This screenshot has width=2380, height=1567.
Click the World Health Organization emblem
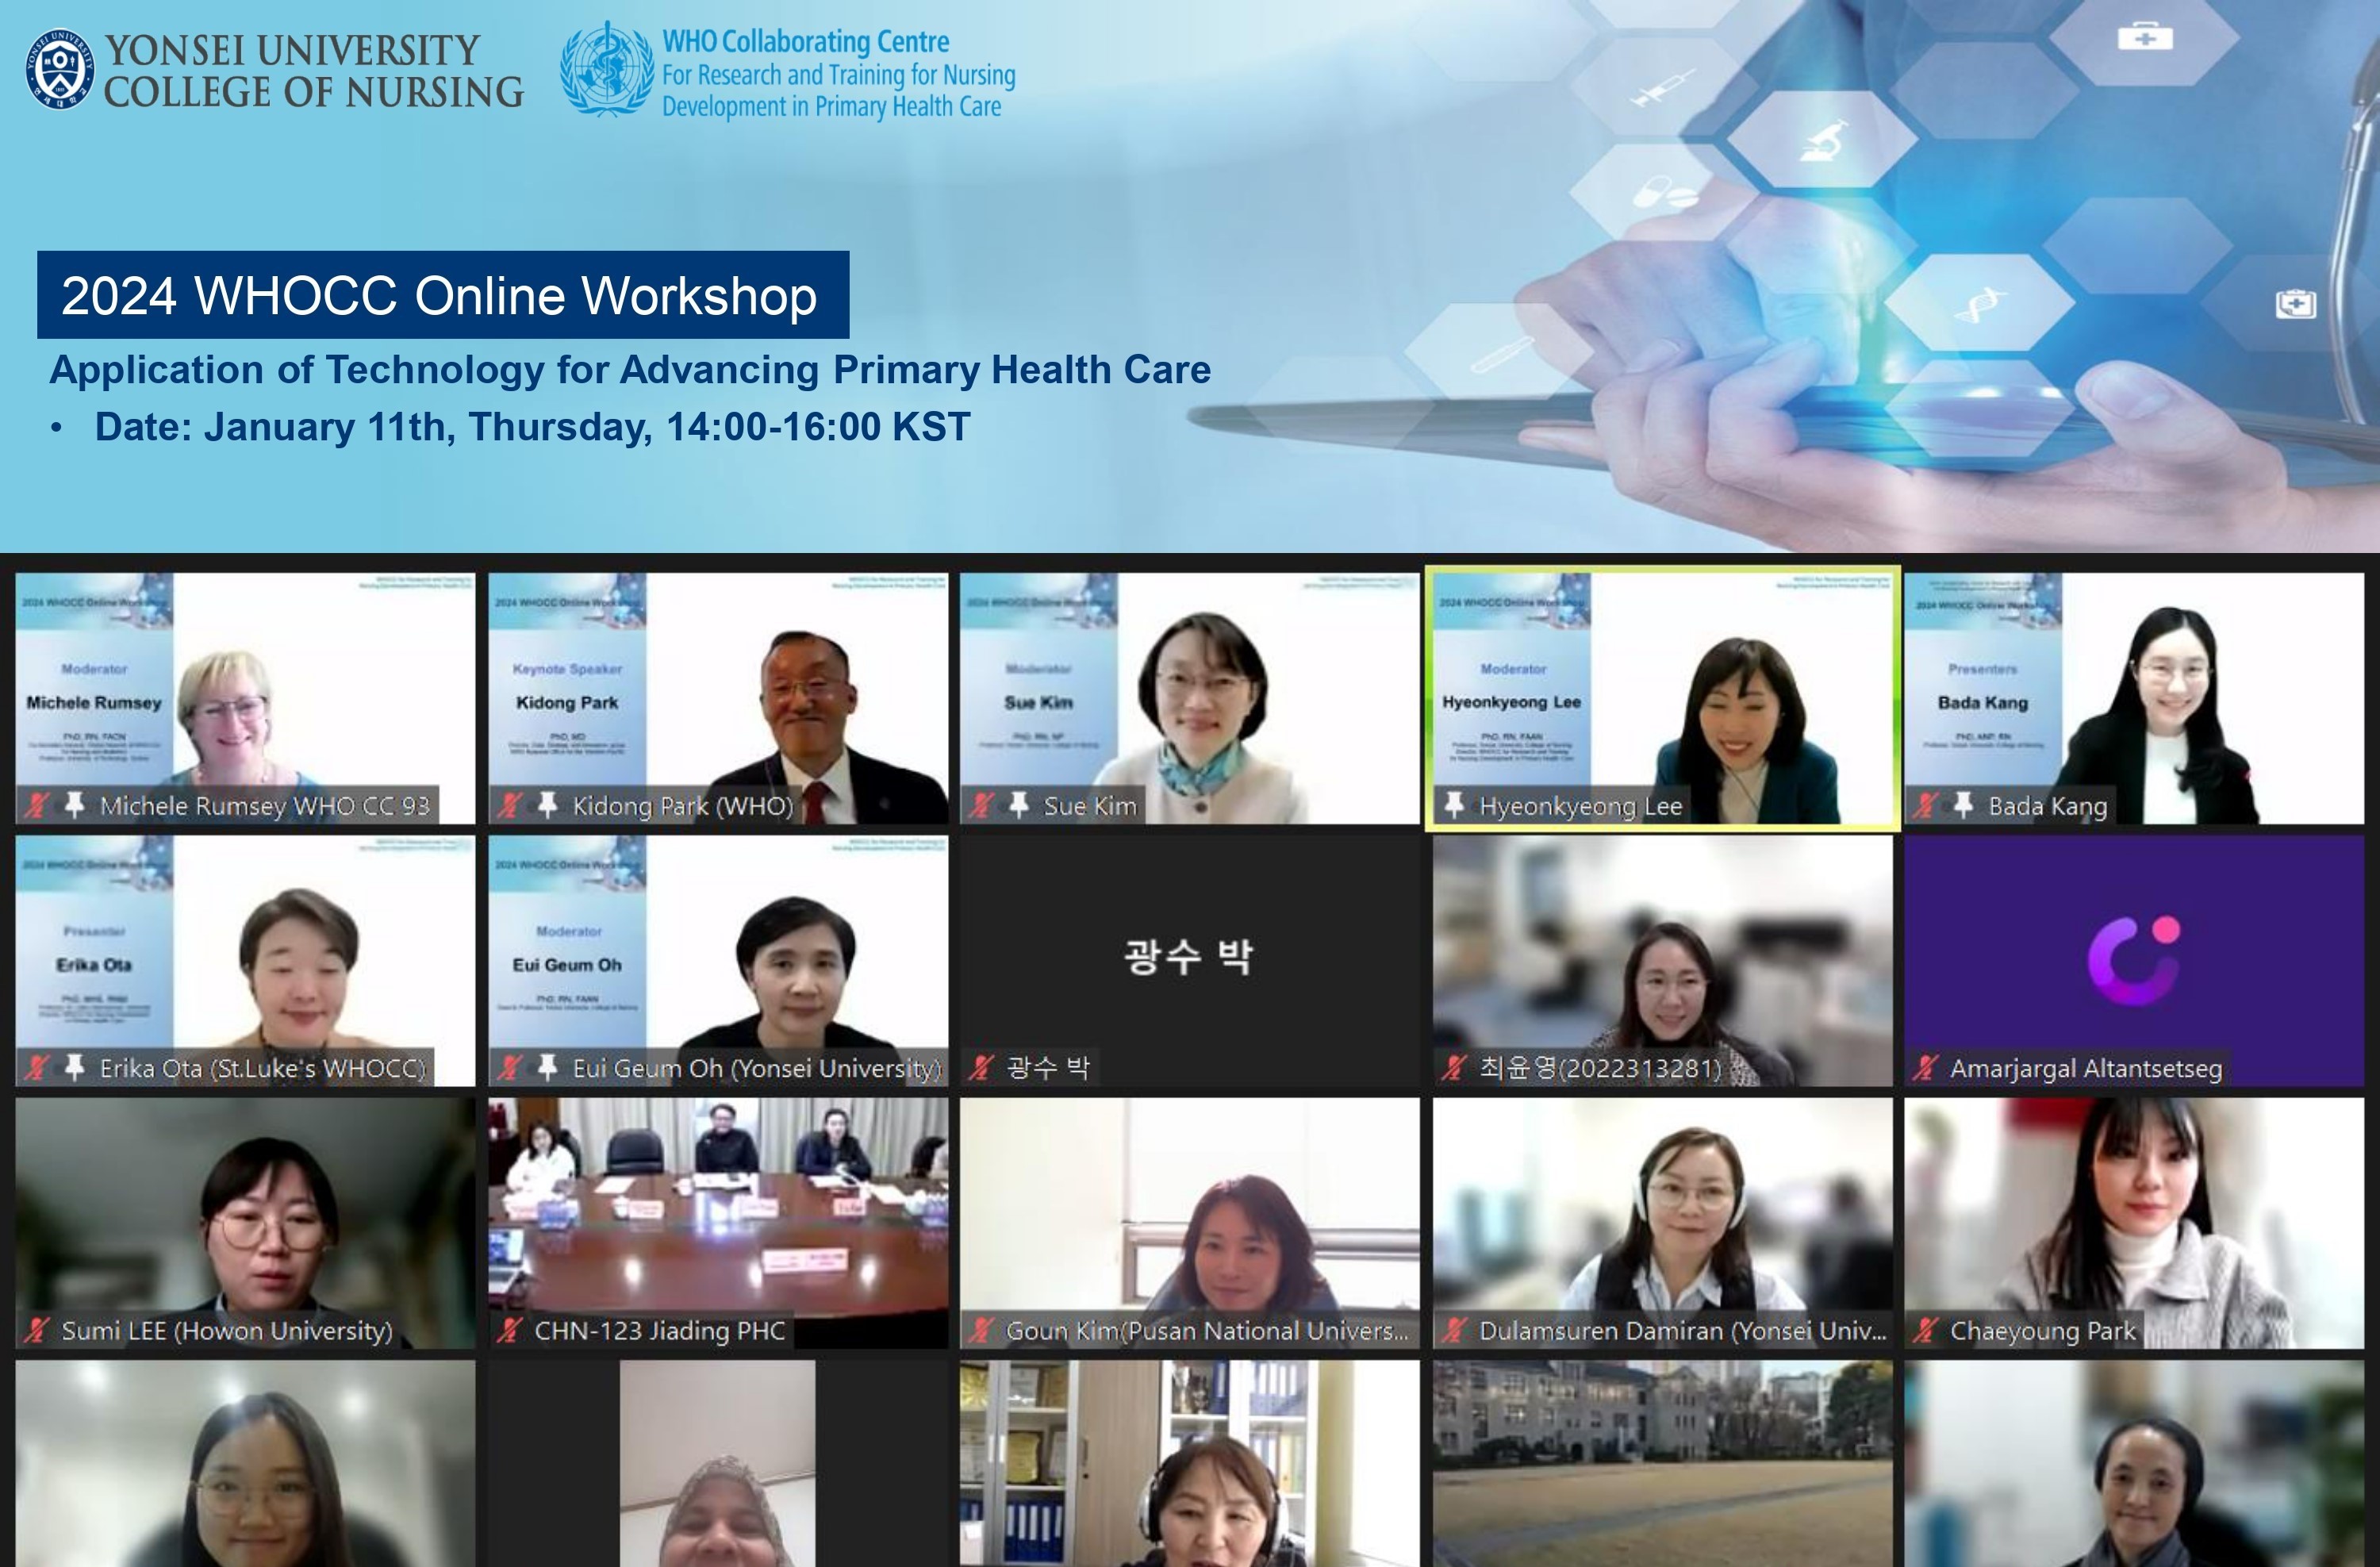(x=606, y=69)
